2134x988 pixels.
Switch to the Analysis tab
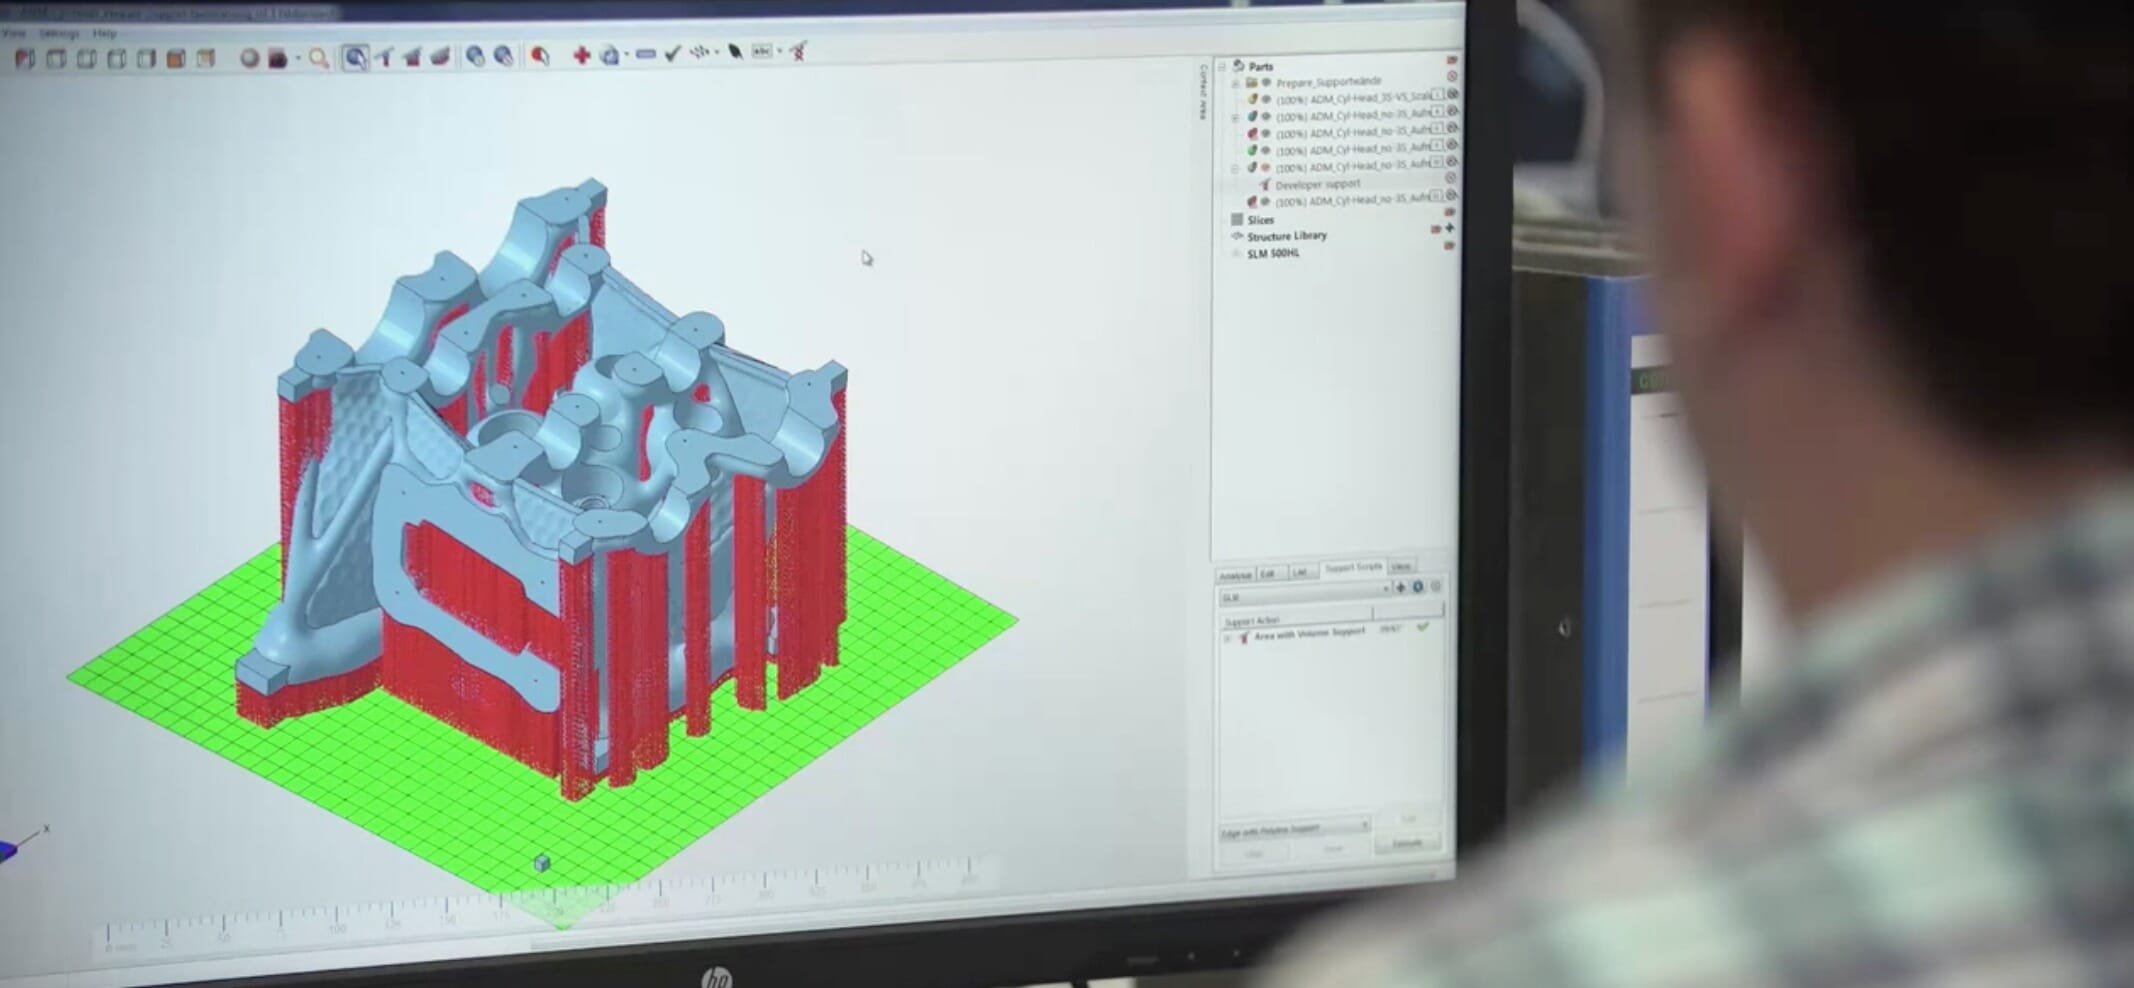[x=1235, y=575]
